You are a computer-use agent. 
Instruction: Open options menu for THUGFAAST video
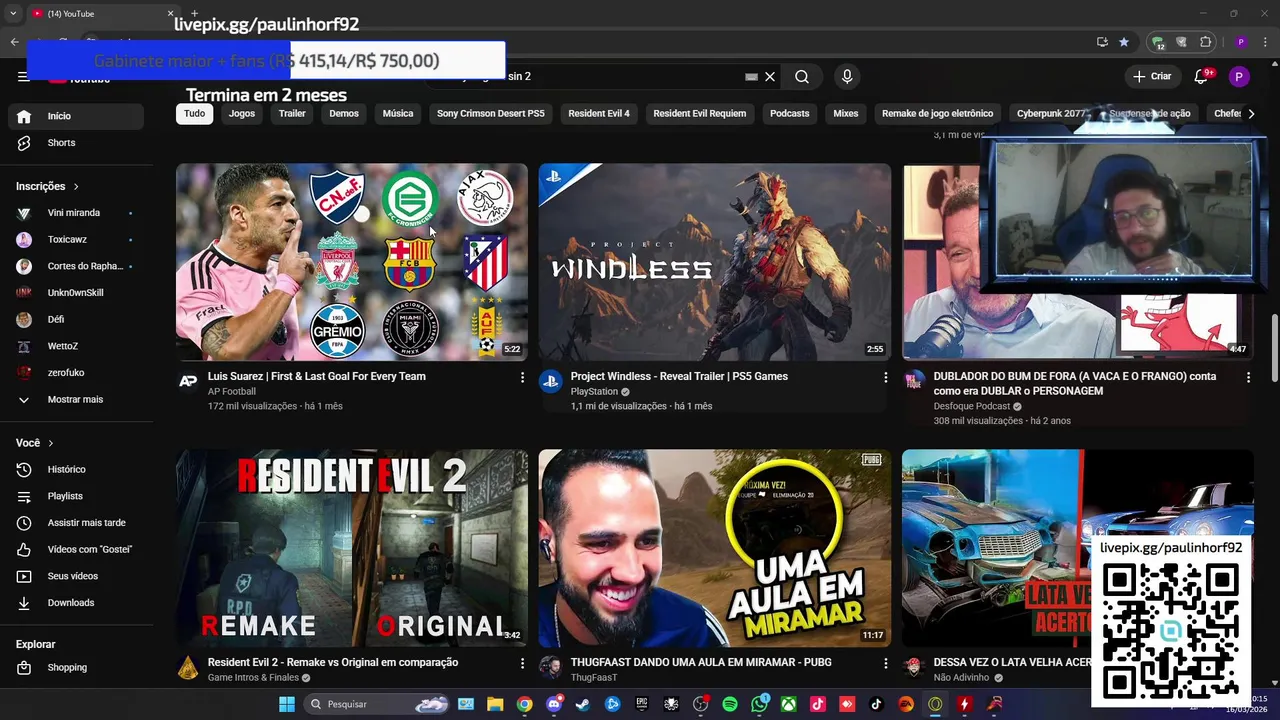[x=885, y=663]
